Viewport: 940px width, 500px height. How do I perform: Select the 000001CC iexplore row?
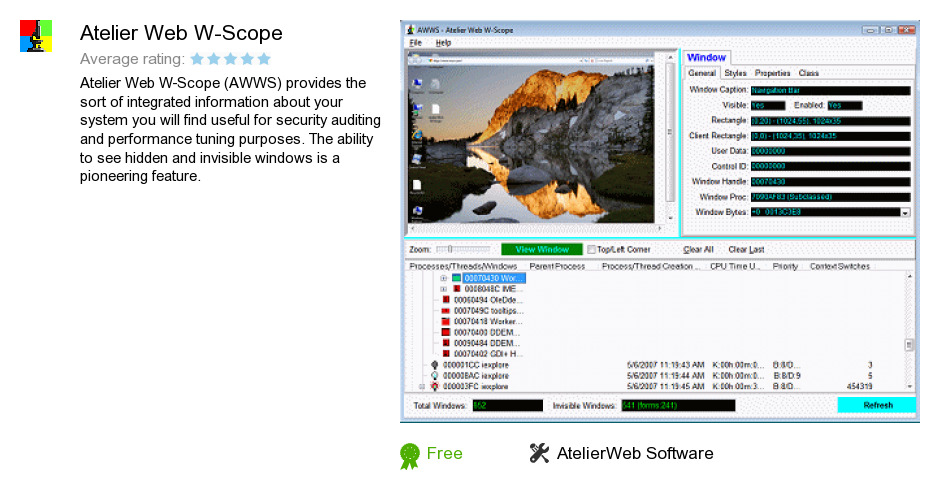pyautogui.click(x=475, y=365)
